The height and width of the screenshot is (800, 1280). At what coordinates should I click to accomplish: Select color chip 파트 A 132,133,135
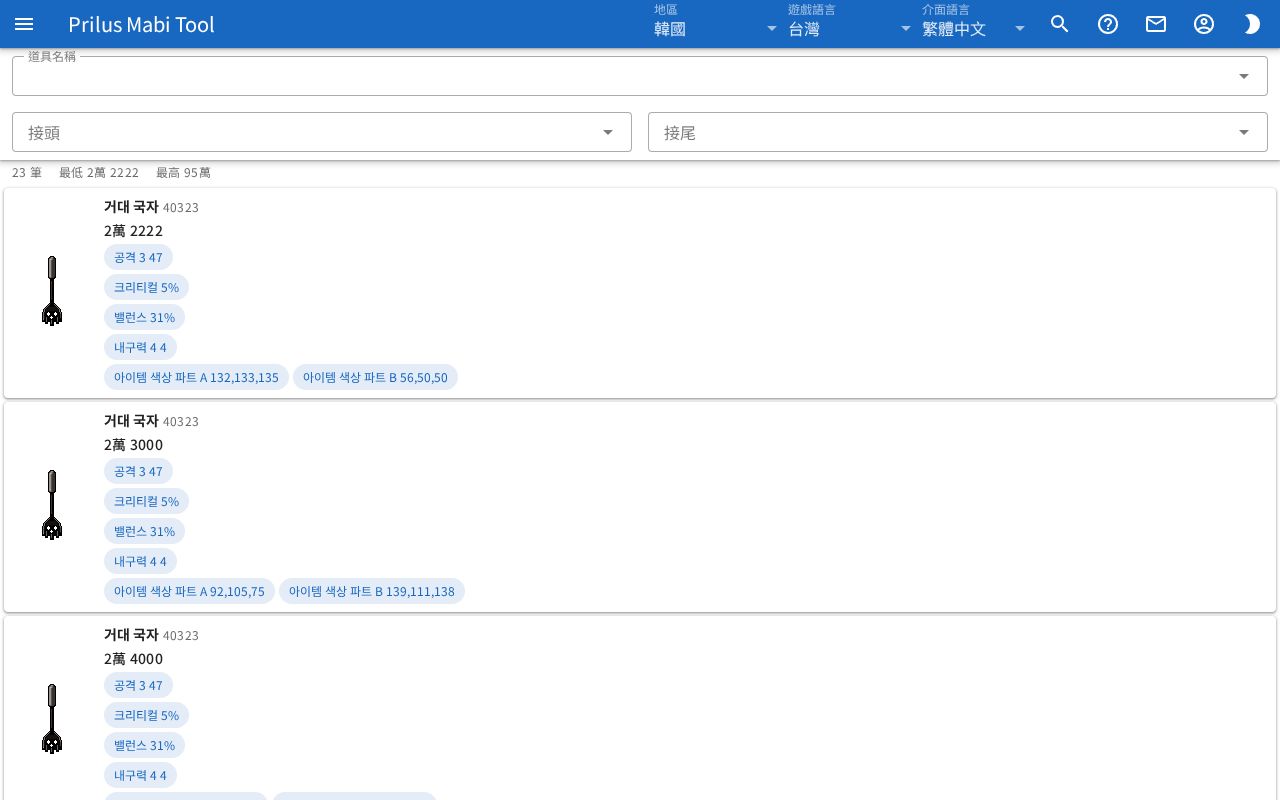point(196,377)
